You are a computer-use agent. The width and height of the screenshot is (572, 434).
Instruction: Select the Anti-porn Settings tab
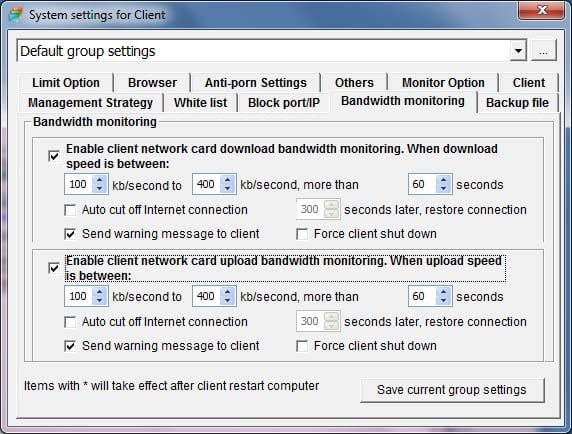click(255, 83)
